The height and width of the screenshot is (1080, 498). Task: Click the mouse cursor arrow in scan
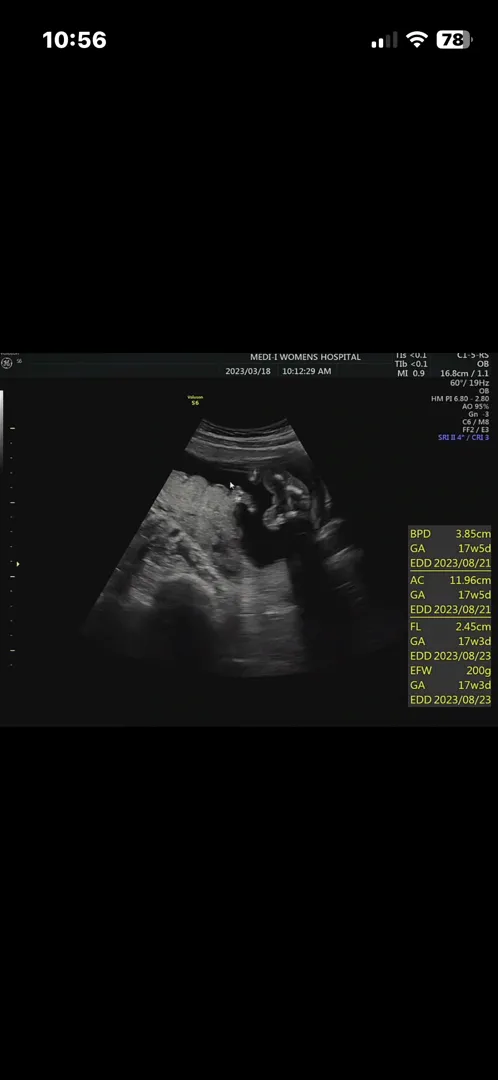point(232,486)
